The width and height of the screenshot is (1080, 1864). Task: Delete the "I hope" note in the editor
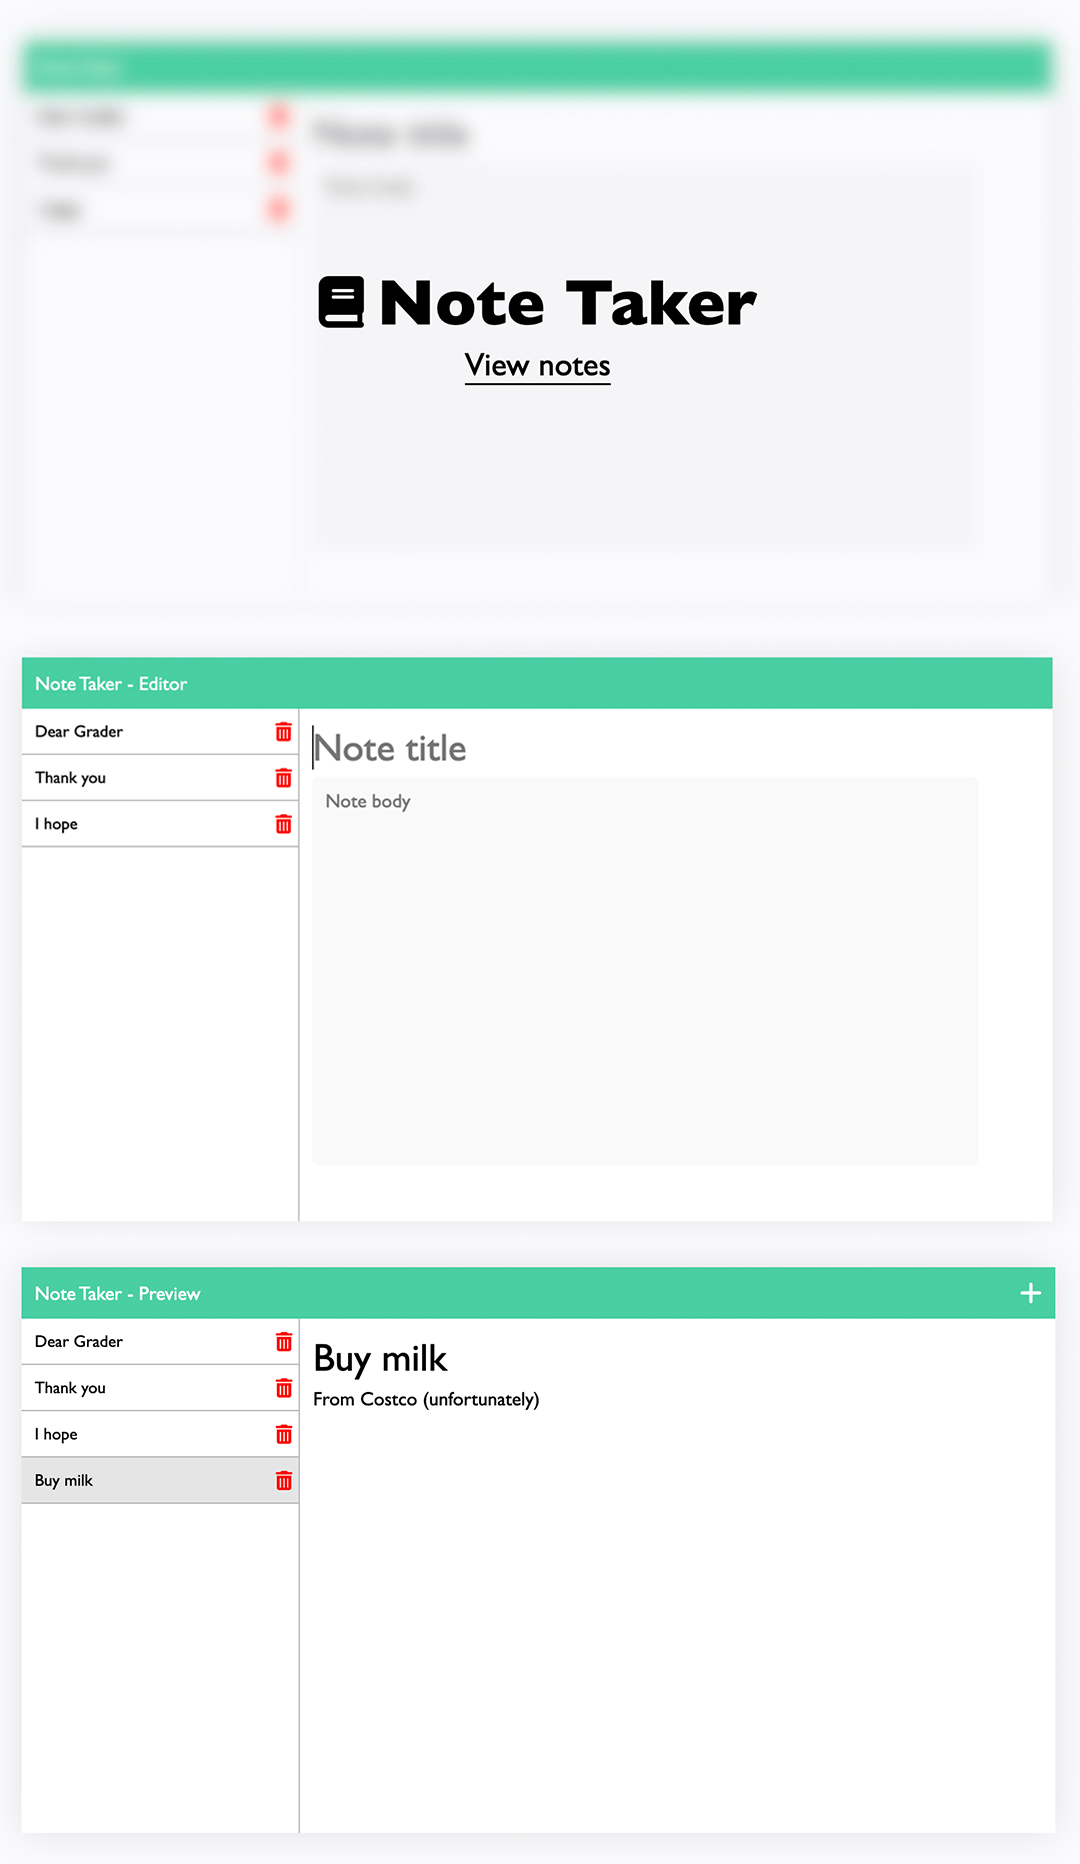coord(283,824)
